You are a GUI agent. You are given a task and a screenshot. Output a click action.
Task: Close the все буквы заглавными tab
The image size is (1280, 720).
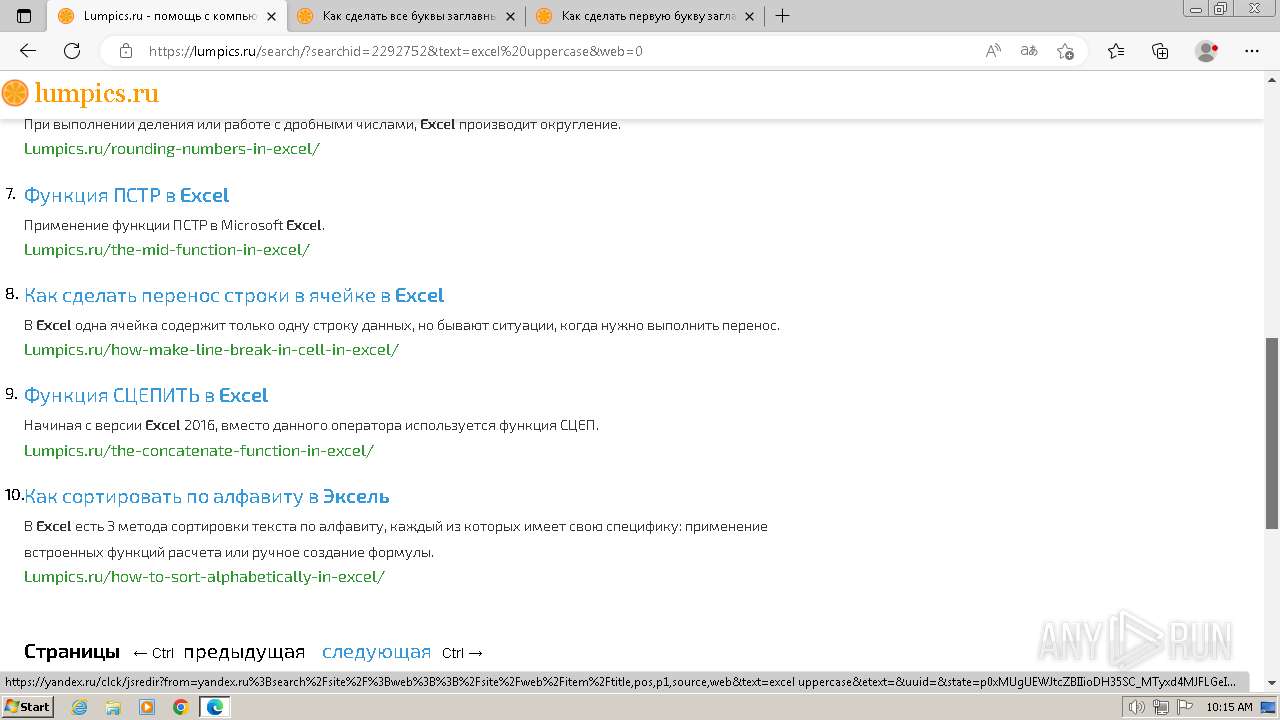[510, 16]
